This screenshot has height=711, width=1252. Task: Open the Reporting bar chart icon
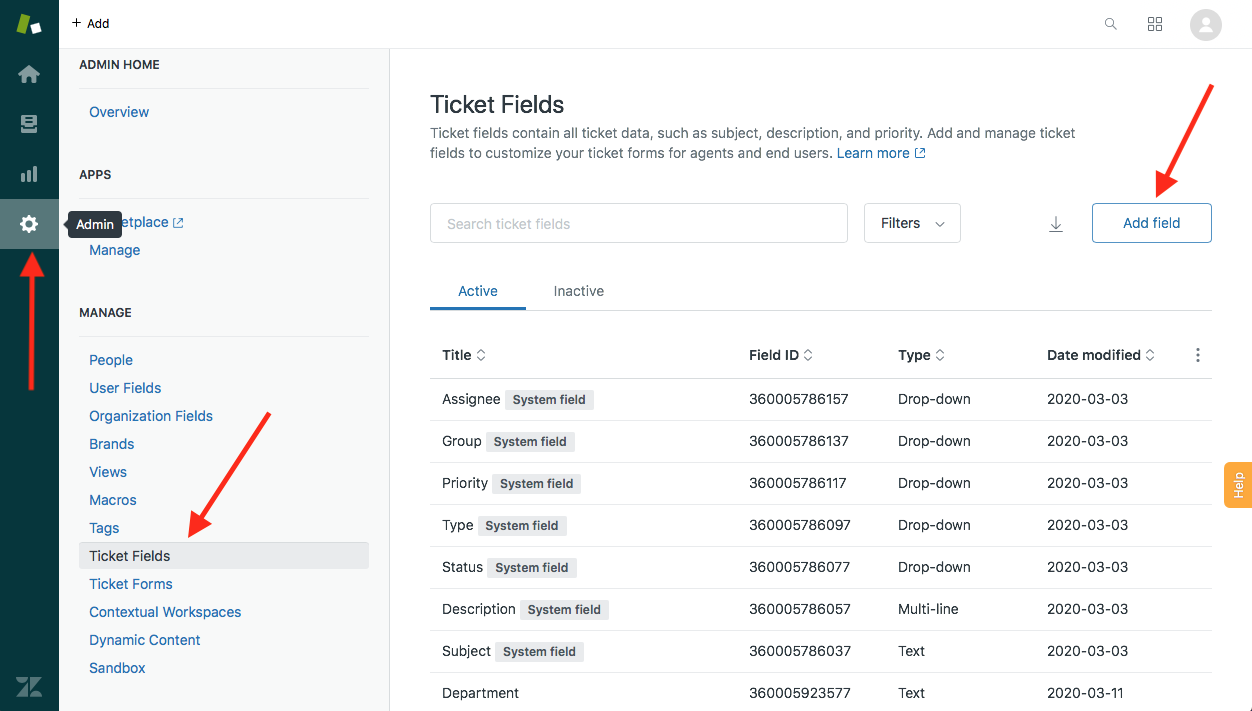pos(29,174)
